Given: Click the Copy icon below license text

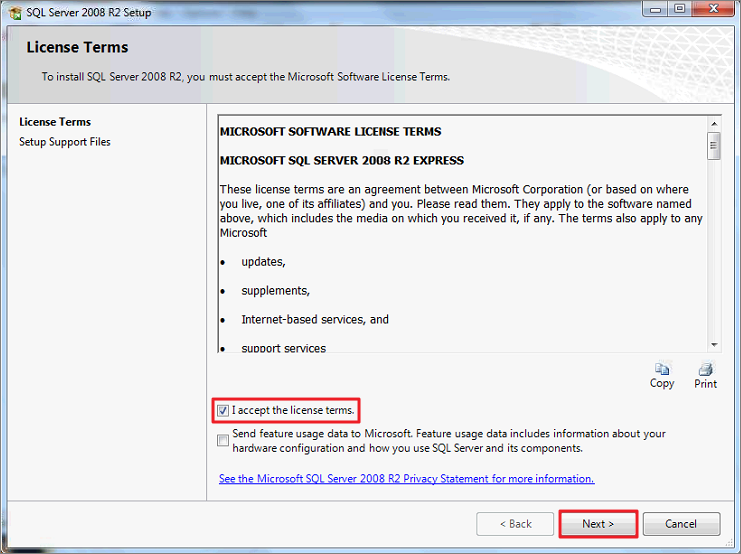Looking at the screenshot, I should (662, 369).
